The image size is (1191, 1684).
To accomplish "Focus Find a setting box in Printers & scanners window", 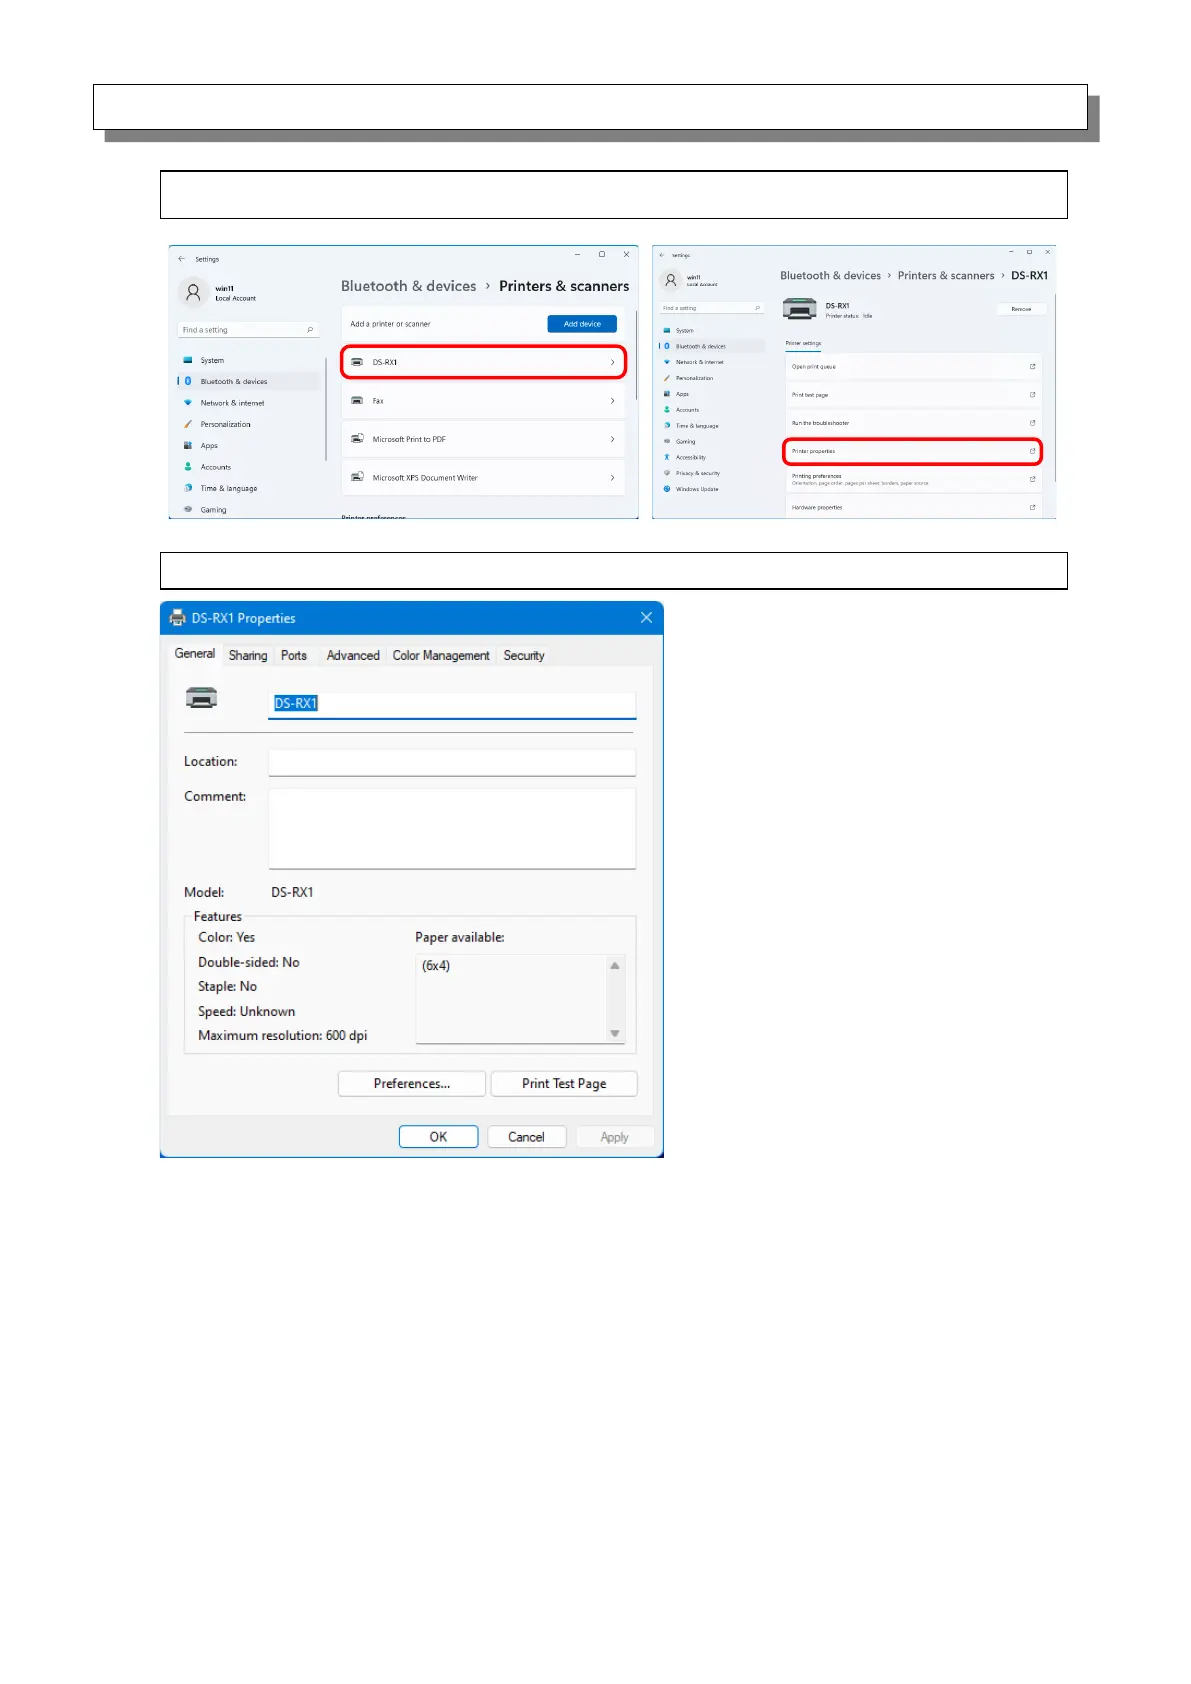I will 248,330.
